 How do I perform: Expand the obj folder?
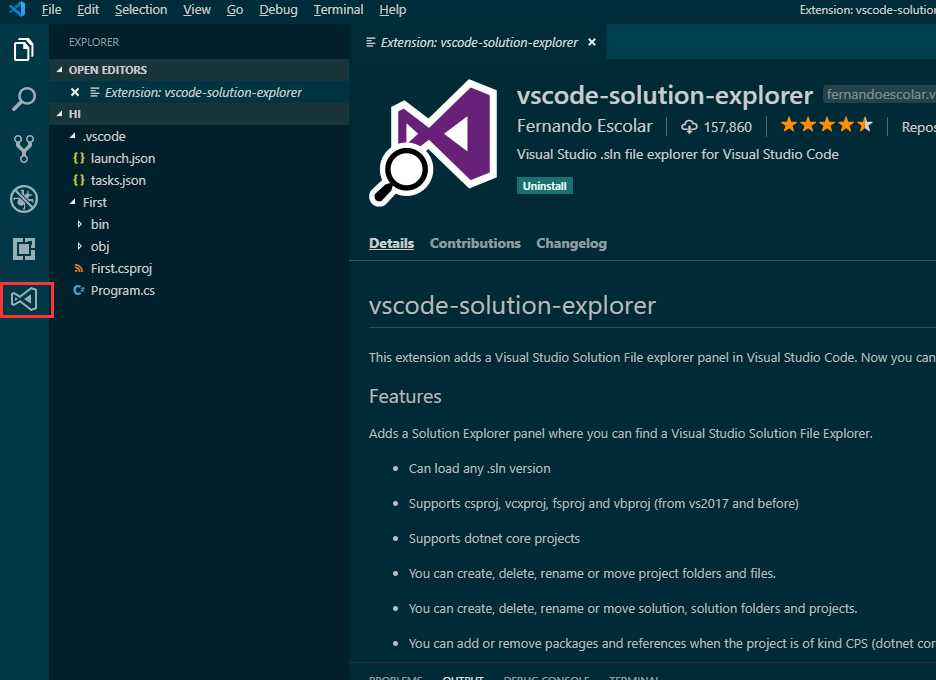point(79,246)
